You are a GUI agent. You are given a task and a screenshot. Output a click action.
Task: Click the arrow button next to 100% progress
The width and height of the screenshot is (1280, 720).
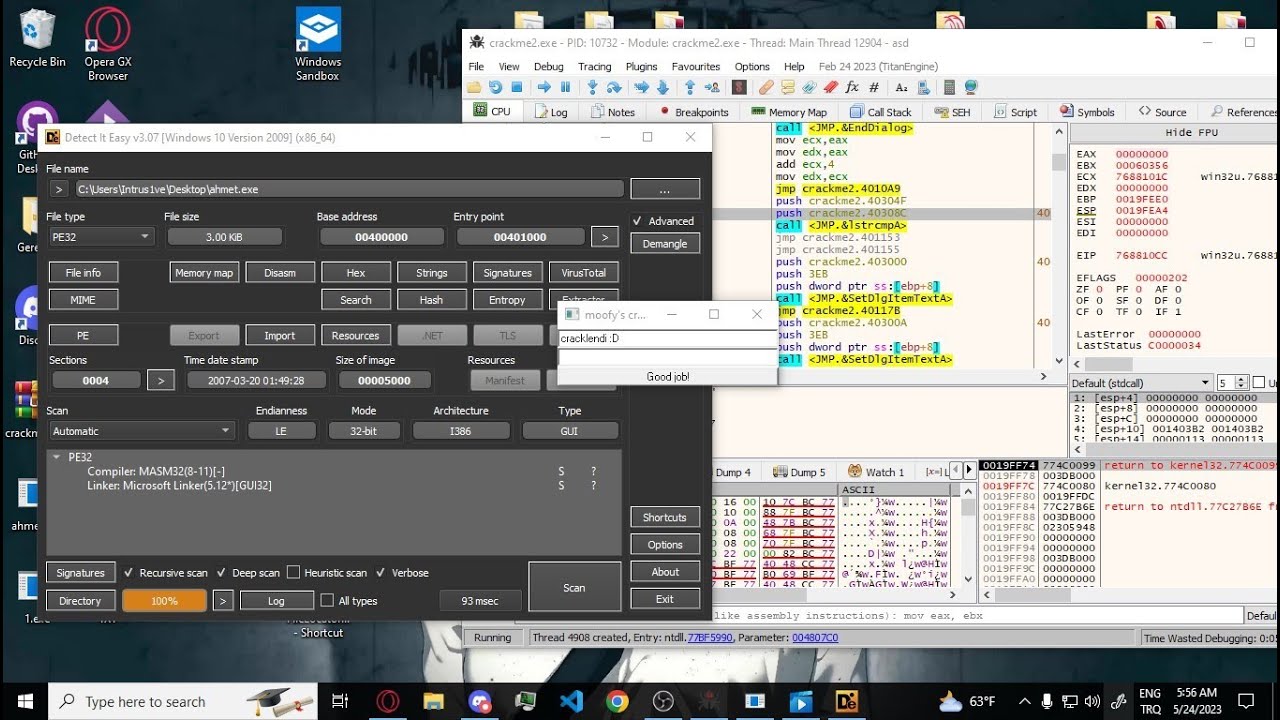click(224, 601)
